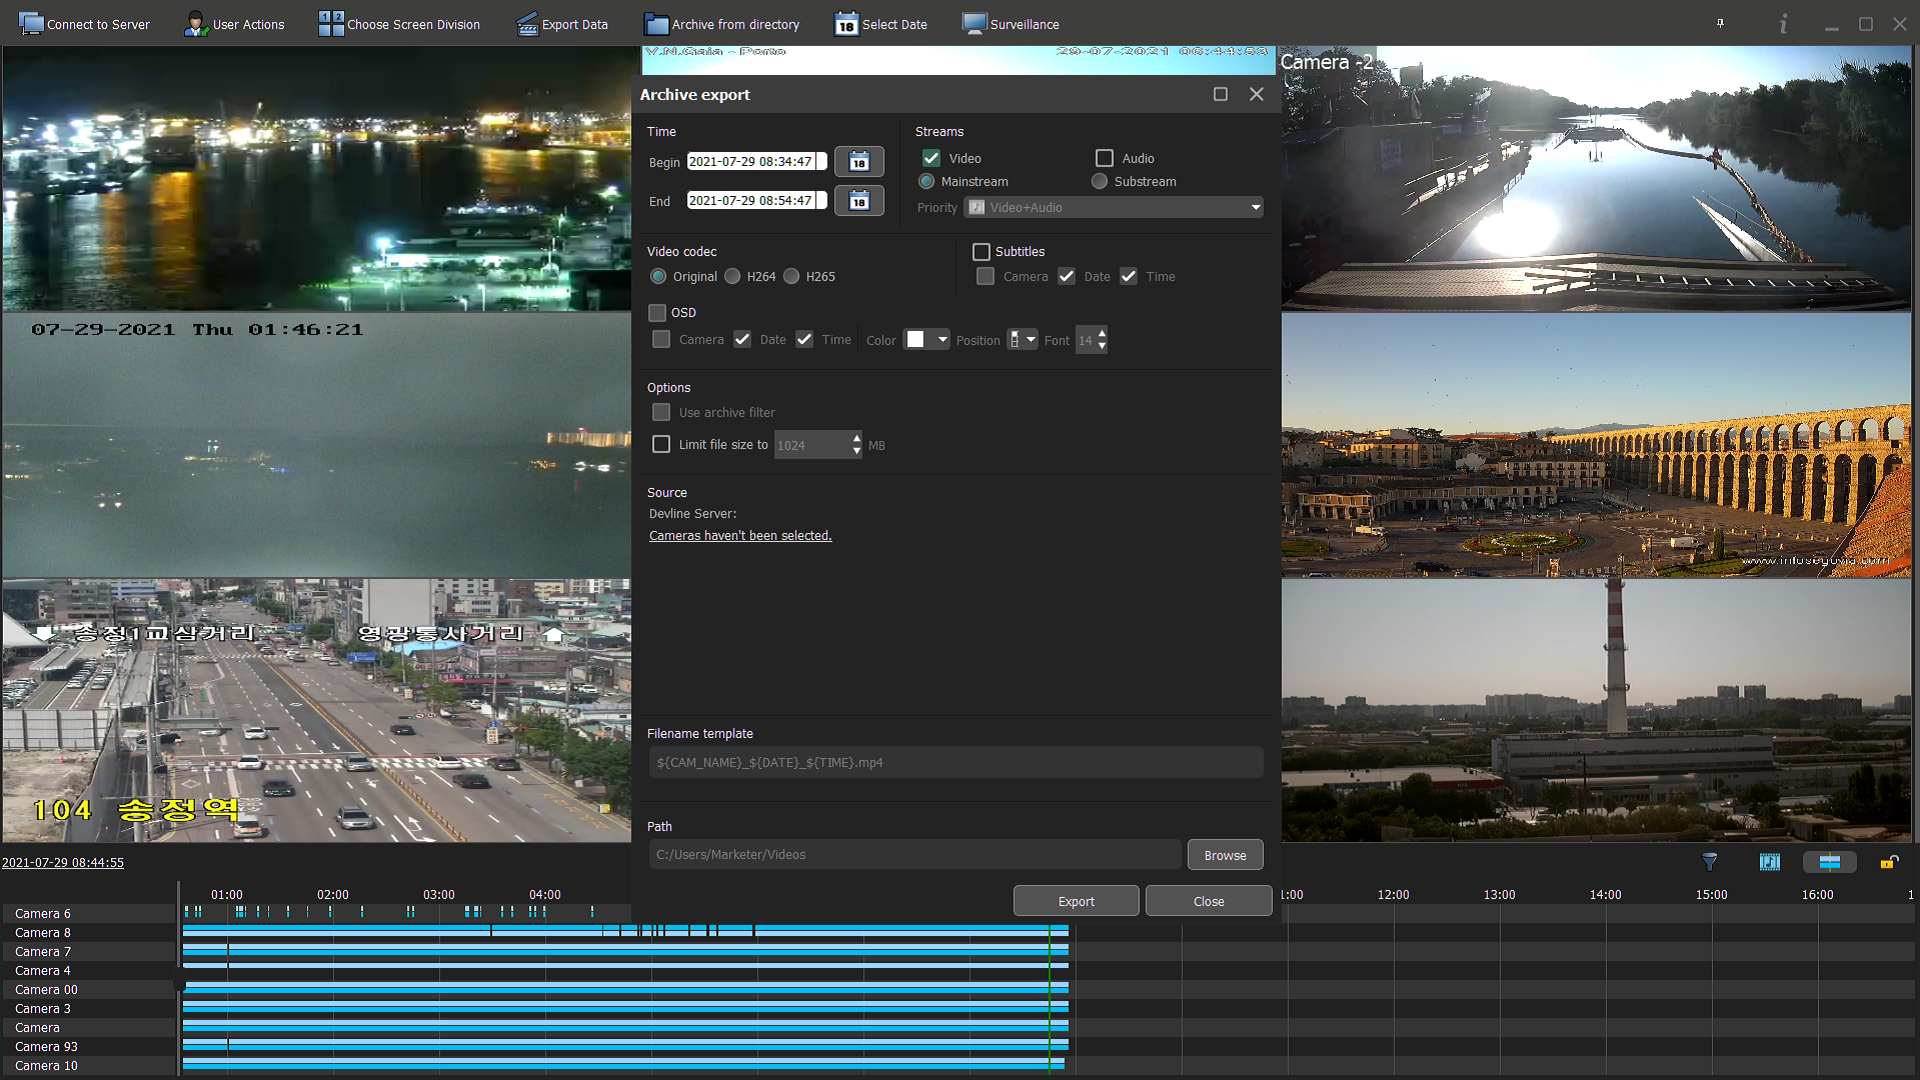Click the Export button
This screenshot has height=1080, width=1920.
tap(1076, 901)
